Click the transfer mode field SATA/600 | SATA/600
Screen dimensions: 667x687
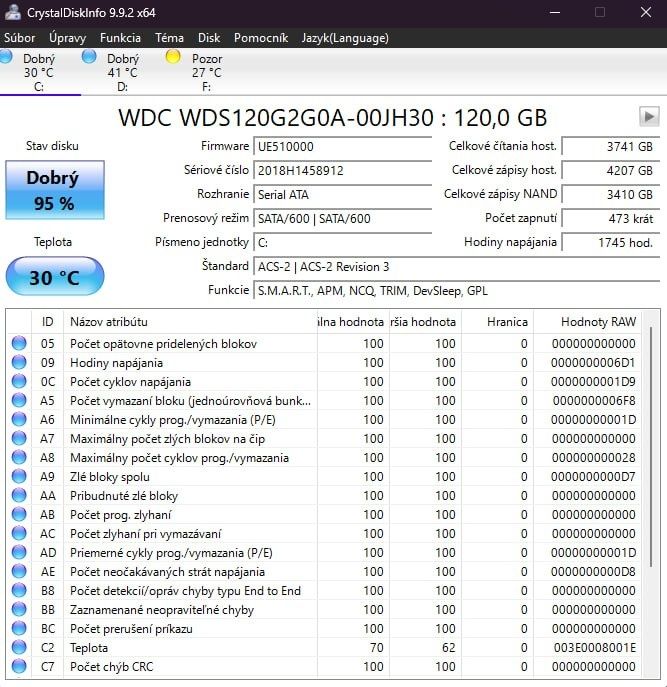[343, 219]
